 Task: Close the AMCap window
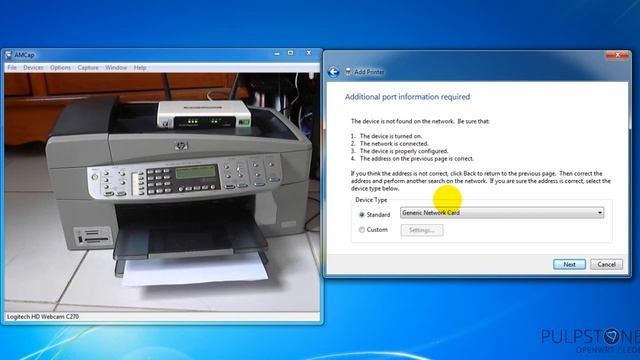coord(309,53)
